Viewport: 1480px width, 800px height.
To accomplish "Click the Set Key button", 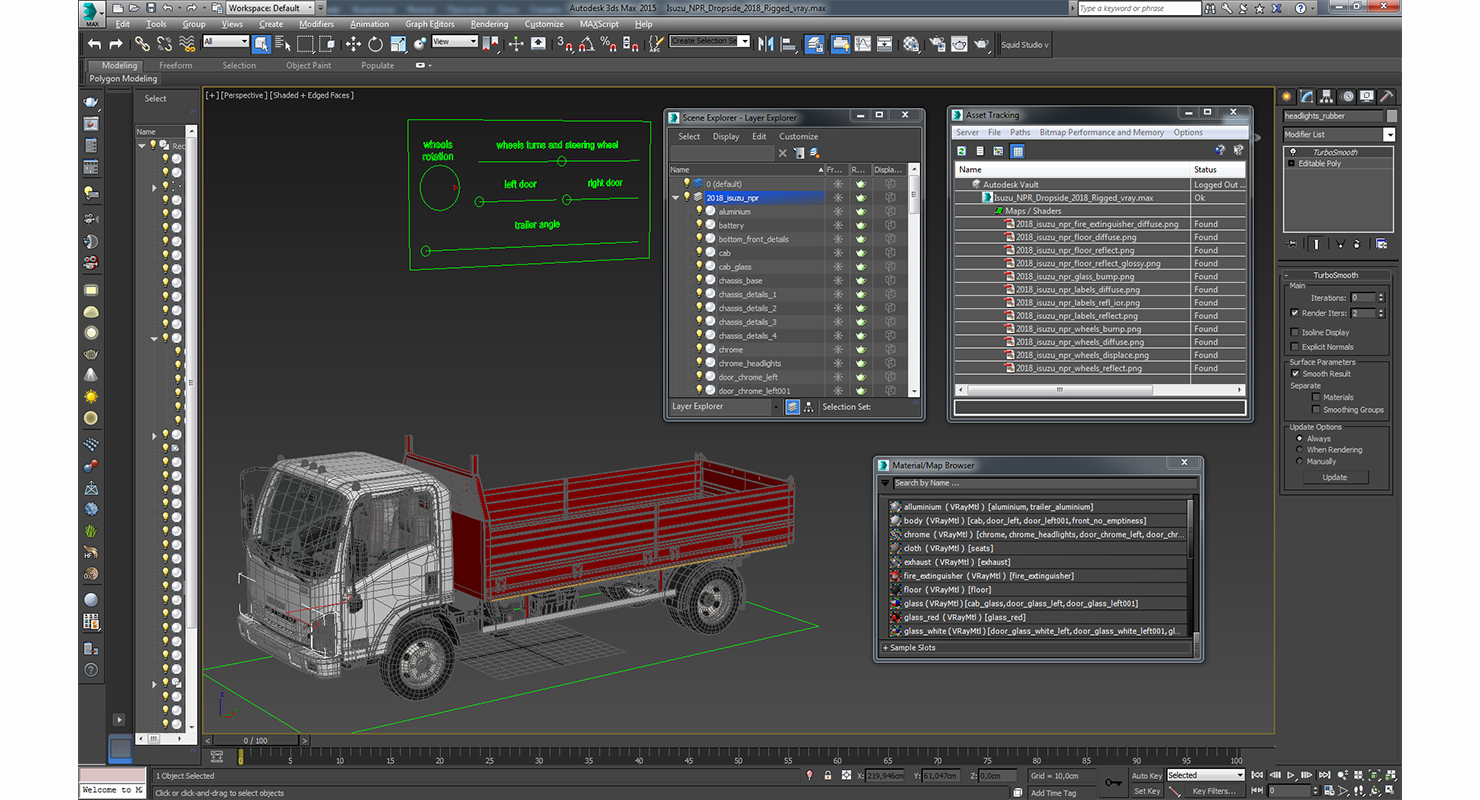I will coord(1147,791).
